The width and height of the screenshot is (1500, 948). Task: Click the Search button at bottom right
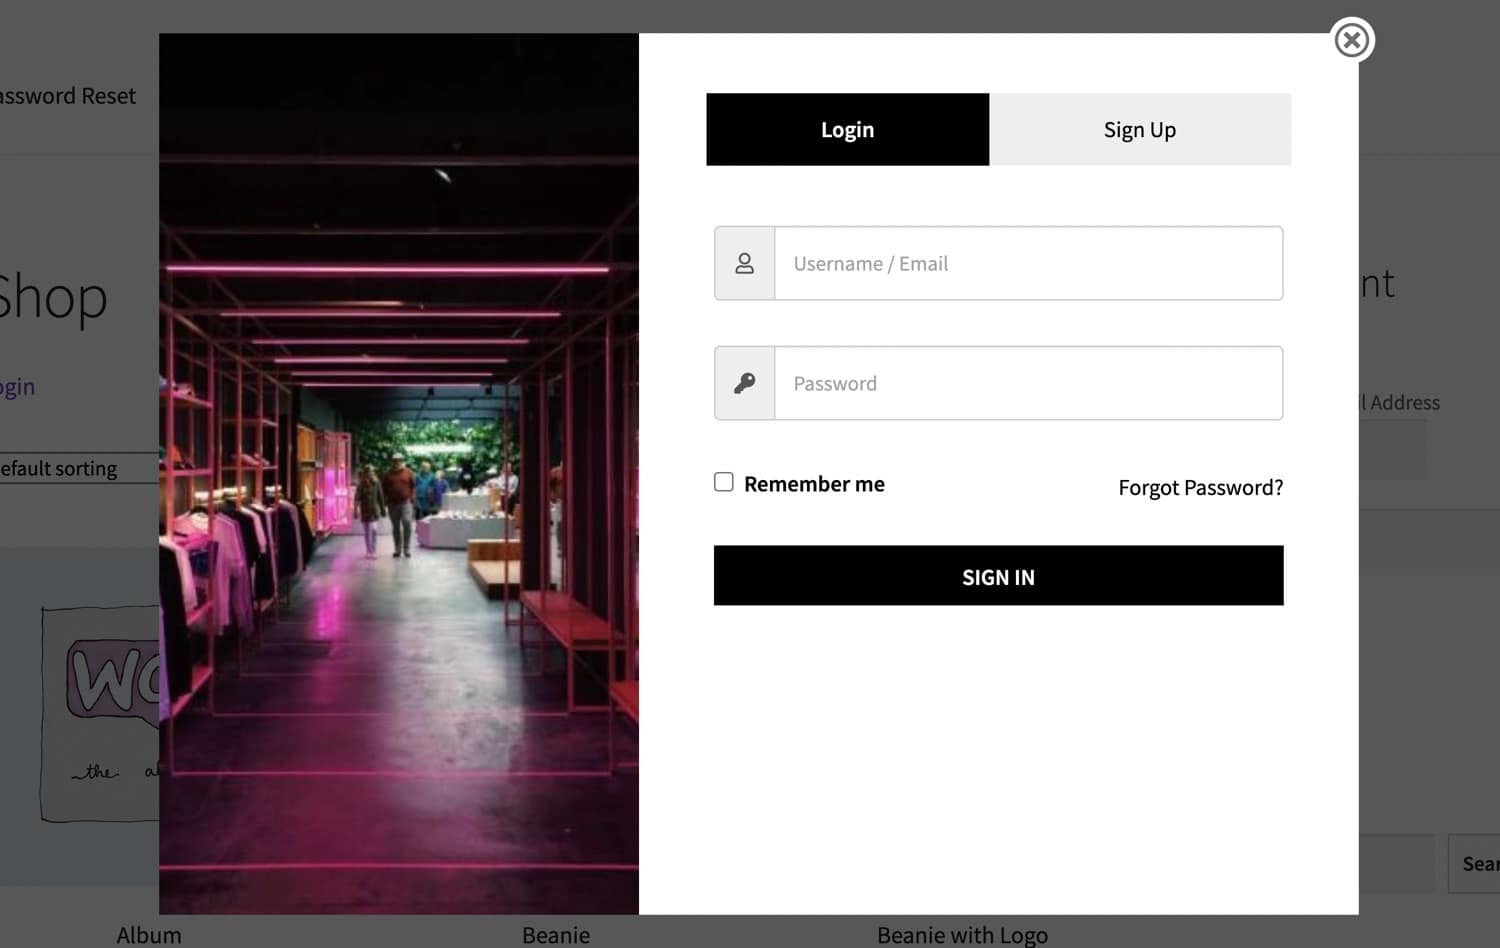pyautogui.click(x=1479, y=863)
